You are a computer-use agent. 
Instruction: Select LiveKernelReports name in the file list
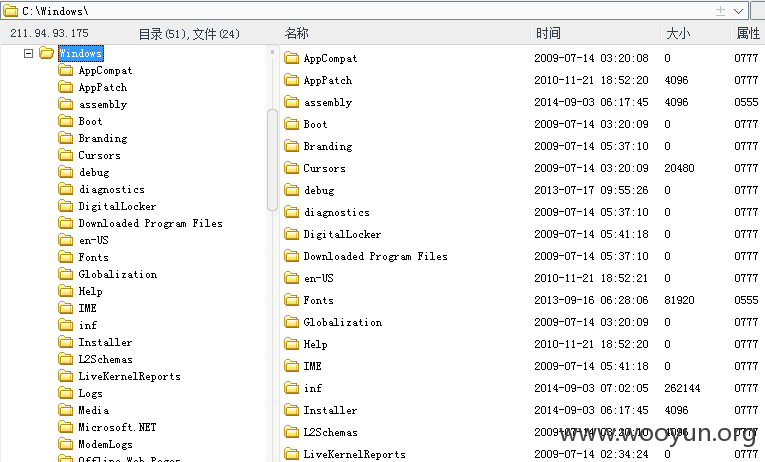(354, 454)
